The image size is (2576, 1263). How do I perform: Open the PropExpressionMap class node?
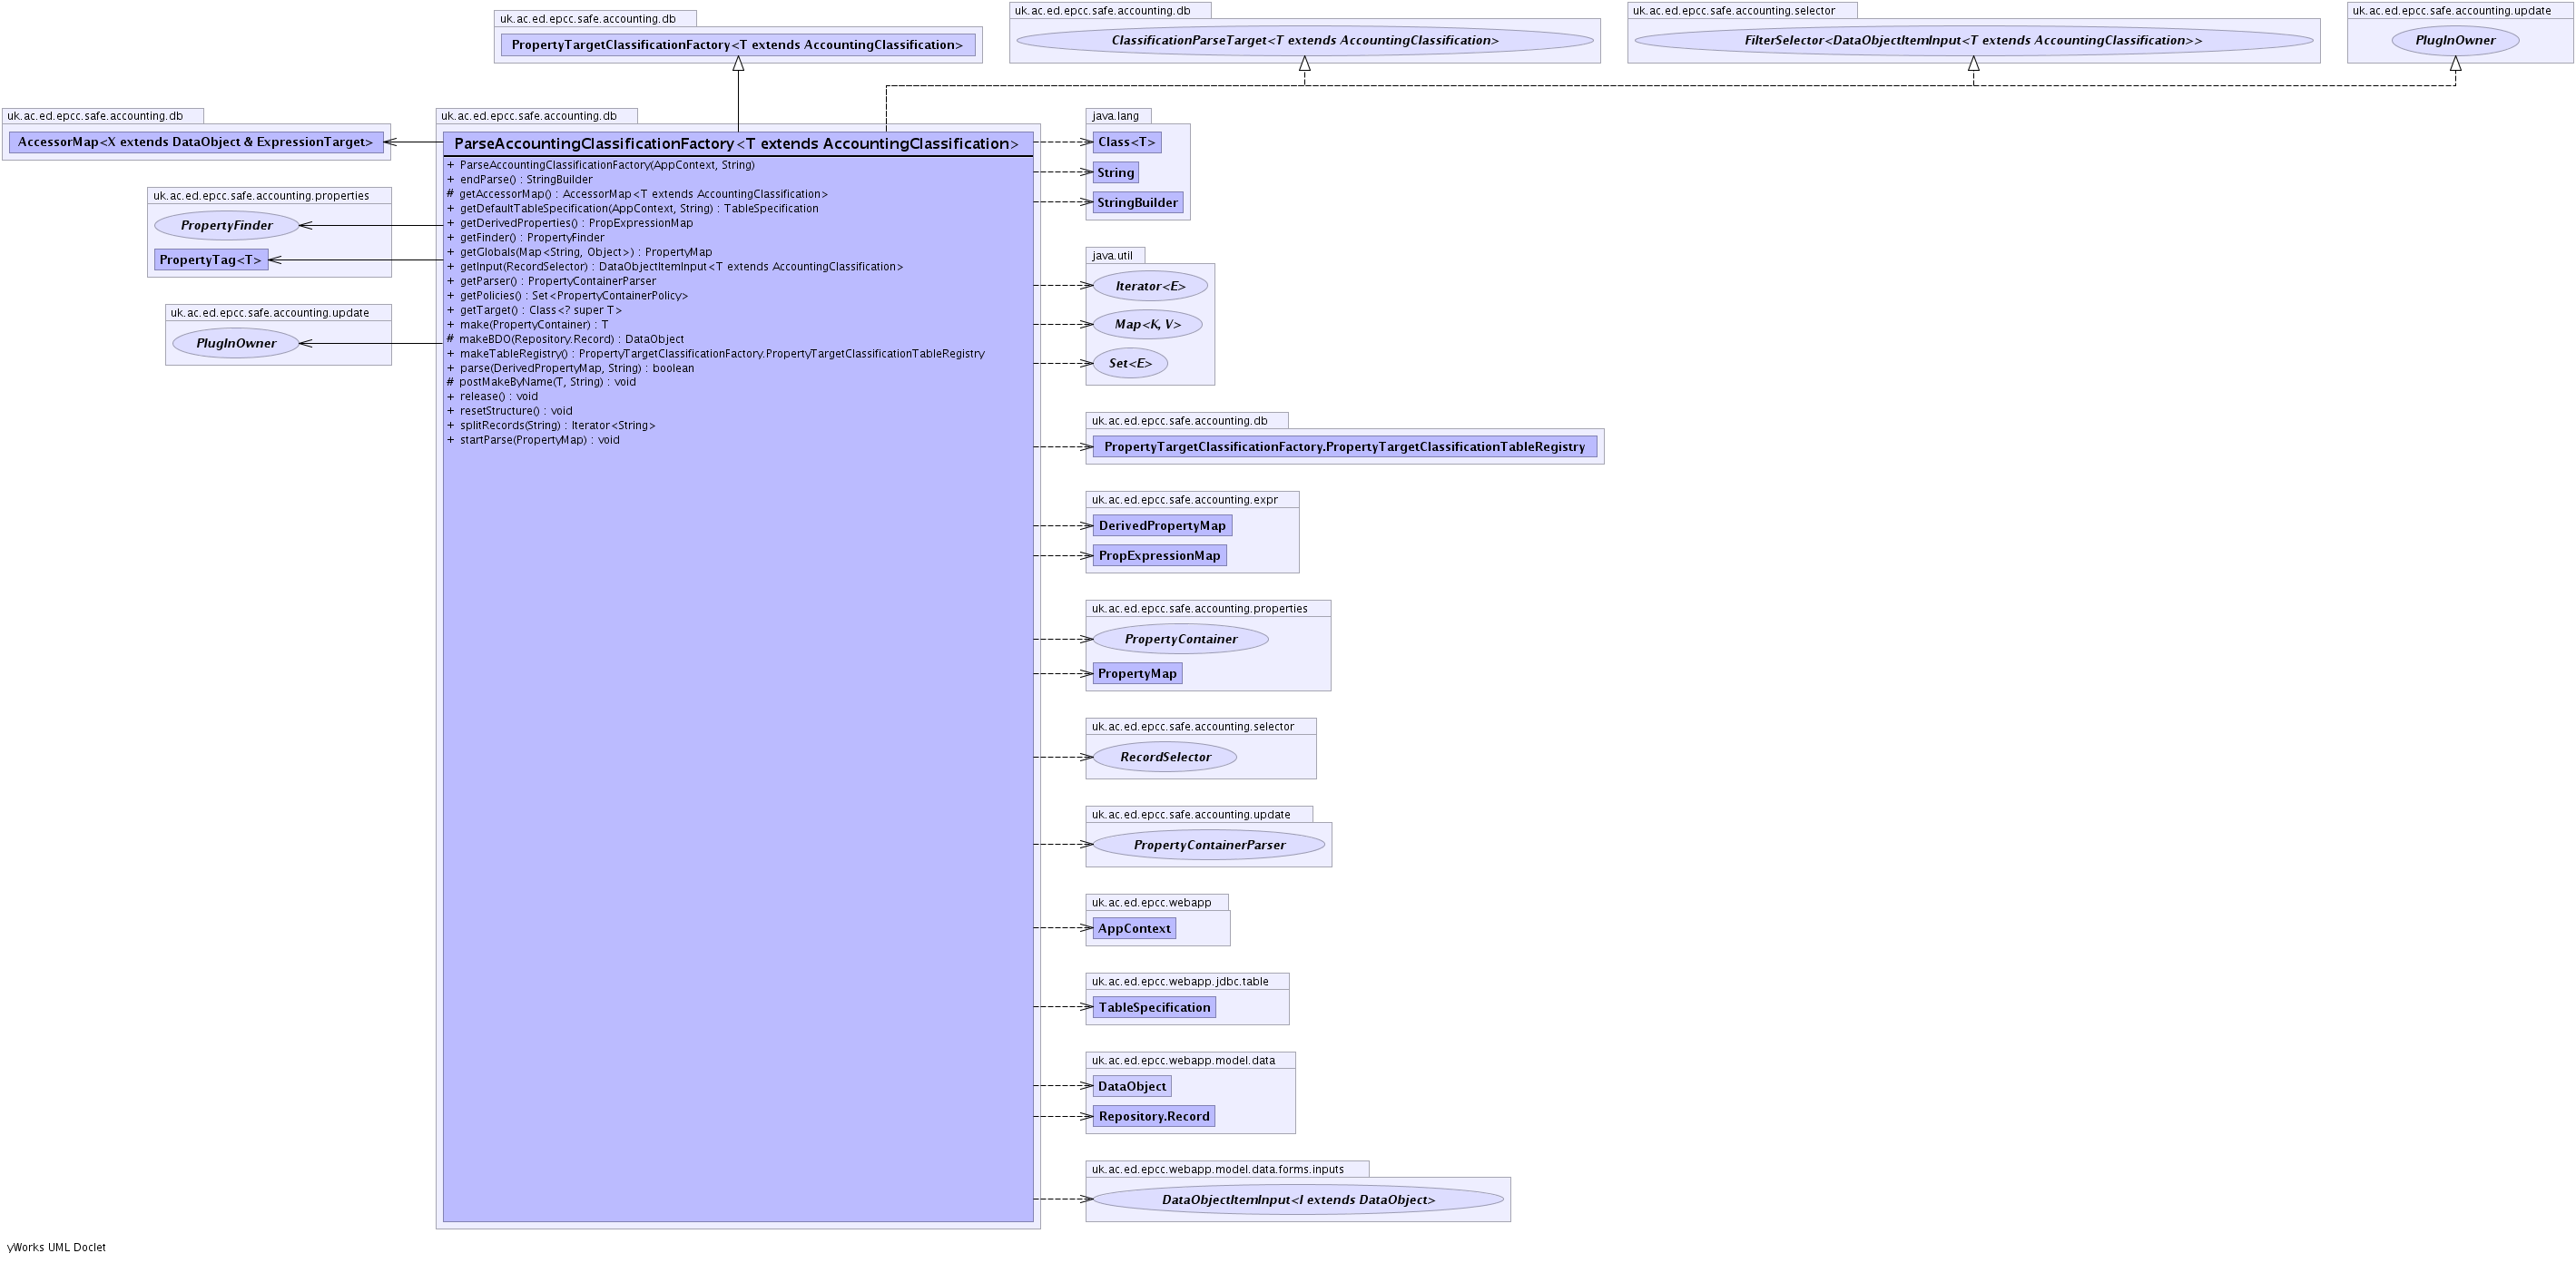(x=1159, y=555)
